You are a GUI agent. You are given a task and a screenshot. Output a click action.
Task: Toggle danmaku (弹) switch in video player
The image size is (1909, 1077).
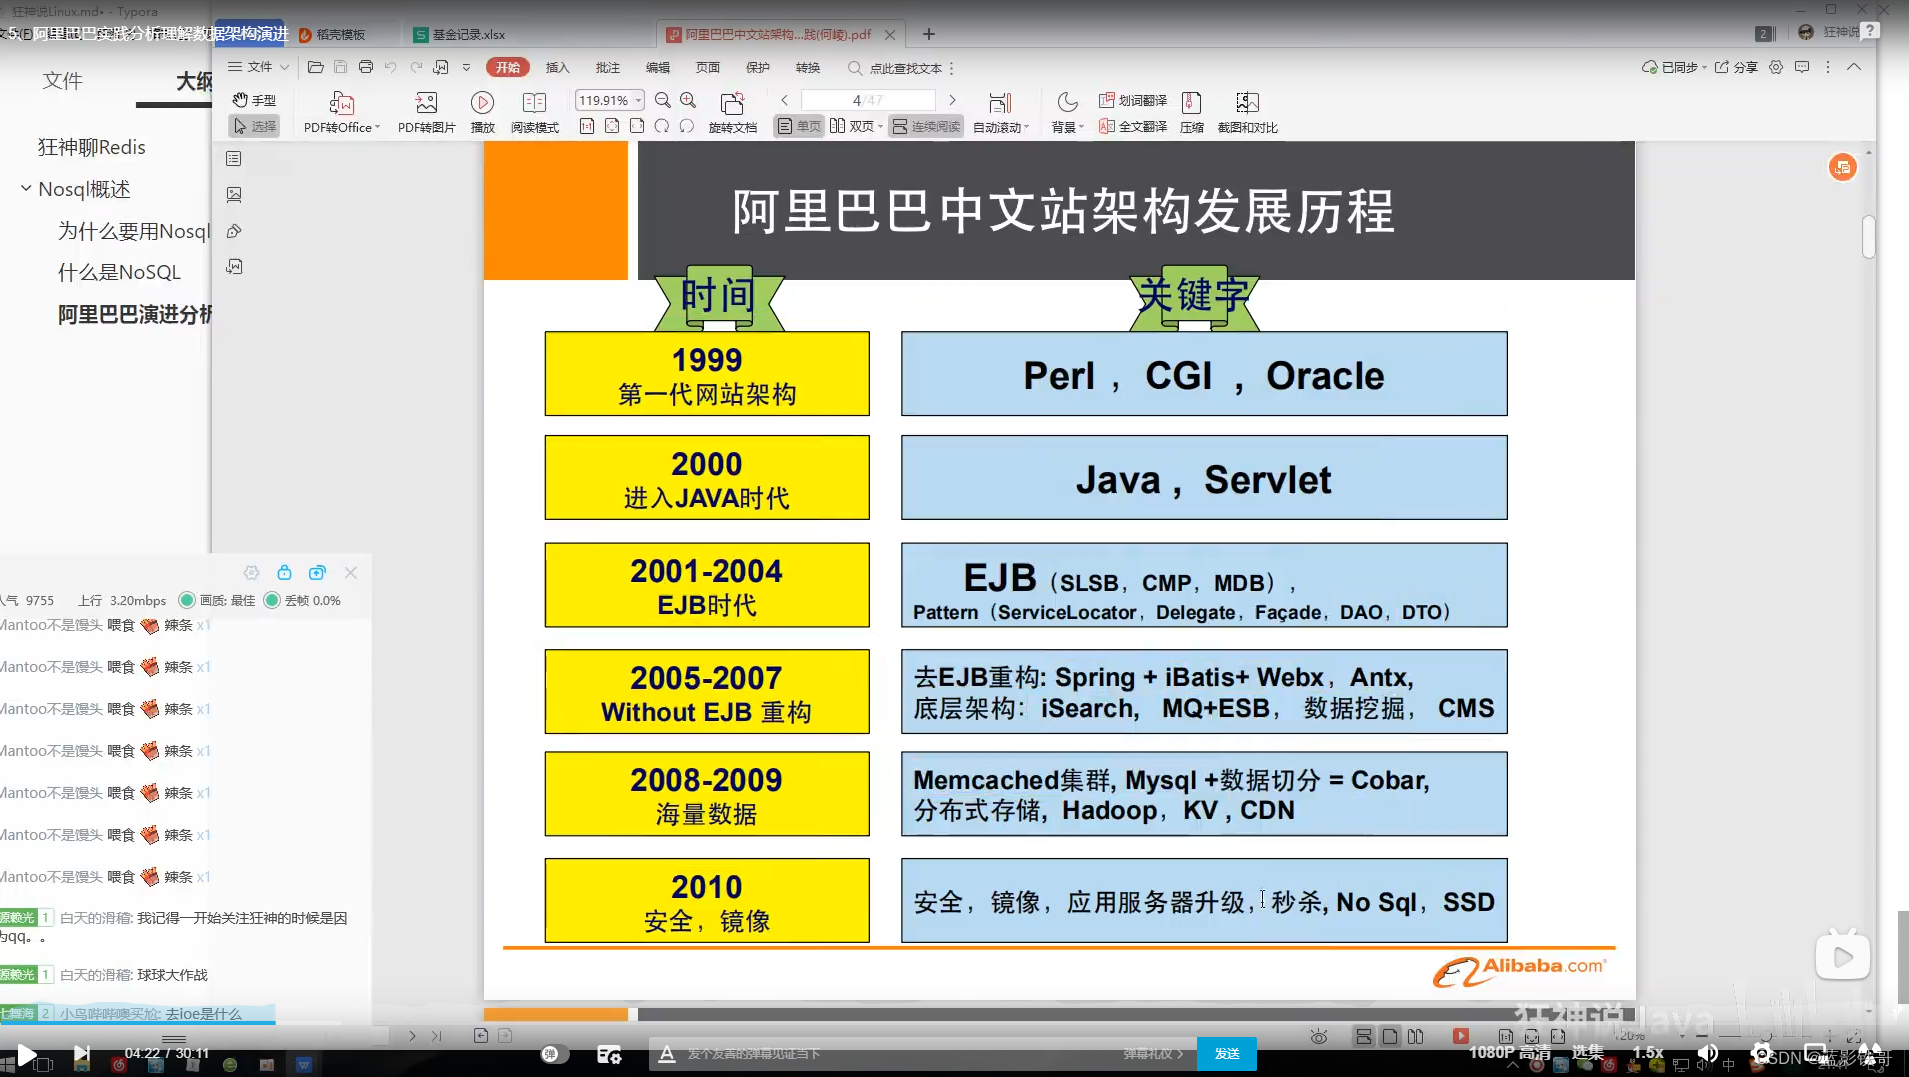tap(553, 1054)
